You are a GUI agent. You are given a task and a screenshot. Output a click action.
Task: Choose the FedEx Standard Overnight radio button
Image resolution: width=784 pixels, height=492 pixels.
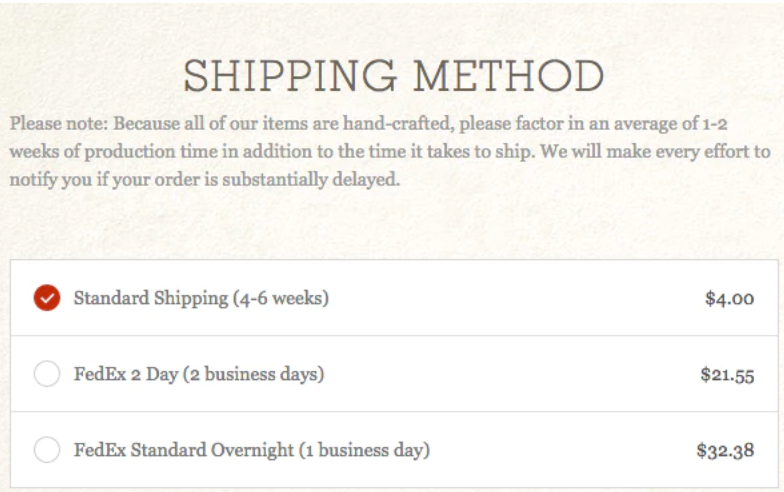[47, 450]
